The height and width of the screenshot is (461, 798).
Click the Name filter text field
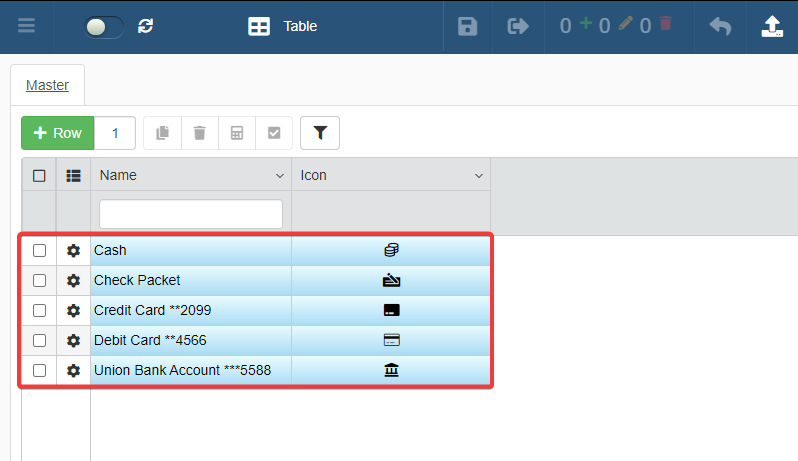point(191,214)
